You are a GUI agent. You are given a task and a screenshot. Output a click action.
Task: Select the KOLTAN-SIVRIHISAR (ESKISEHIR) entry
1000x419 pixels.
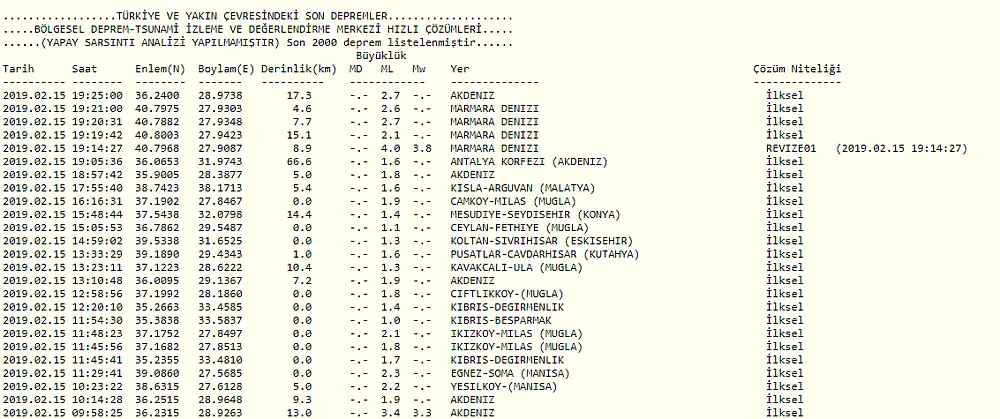pyautogui.click(x=537, y=240)
